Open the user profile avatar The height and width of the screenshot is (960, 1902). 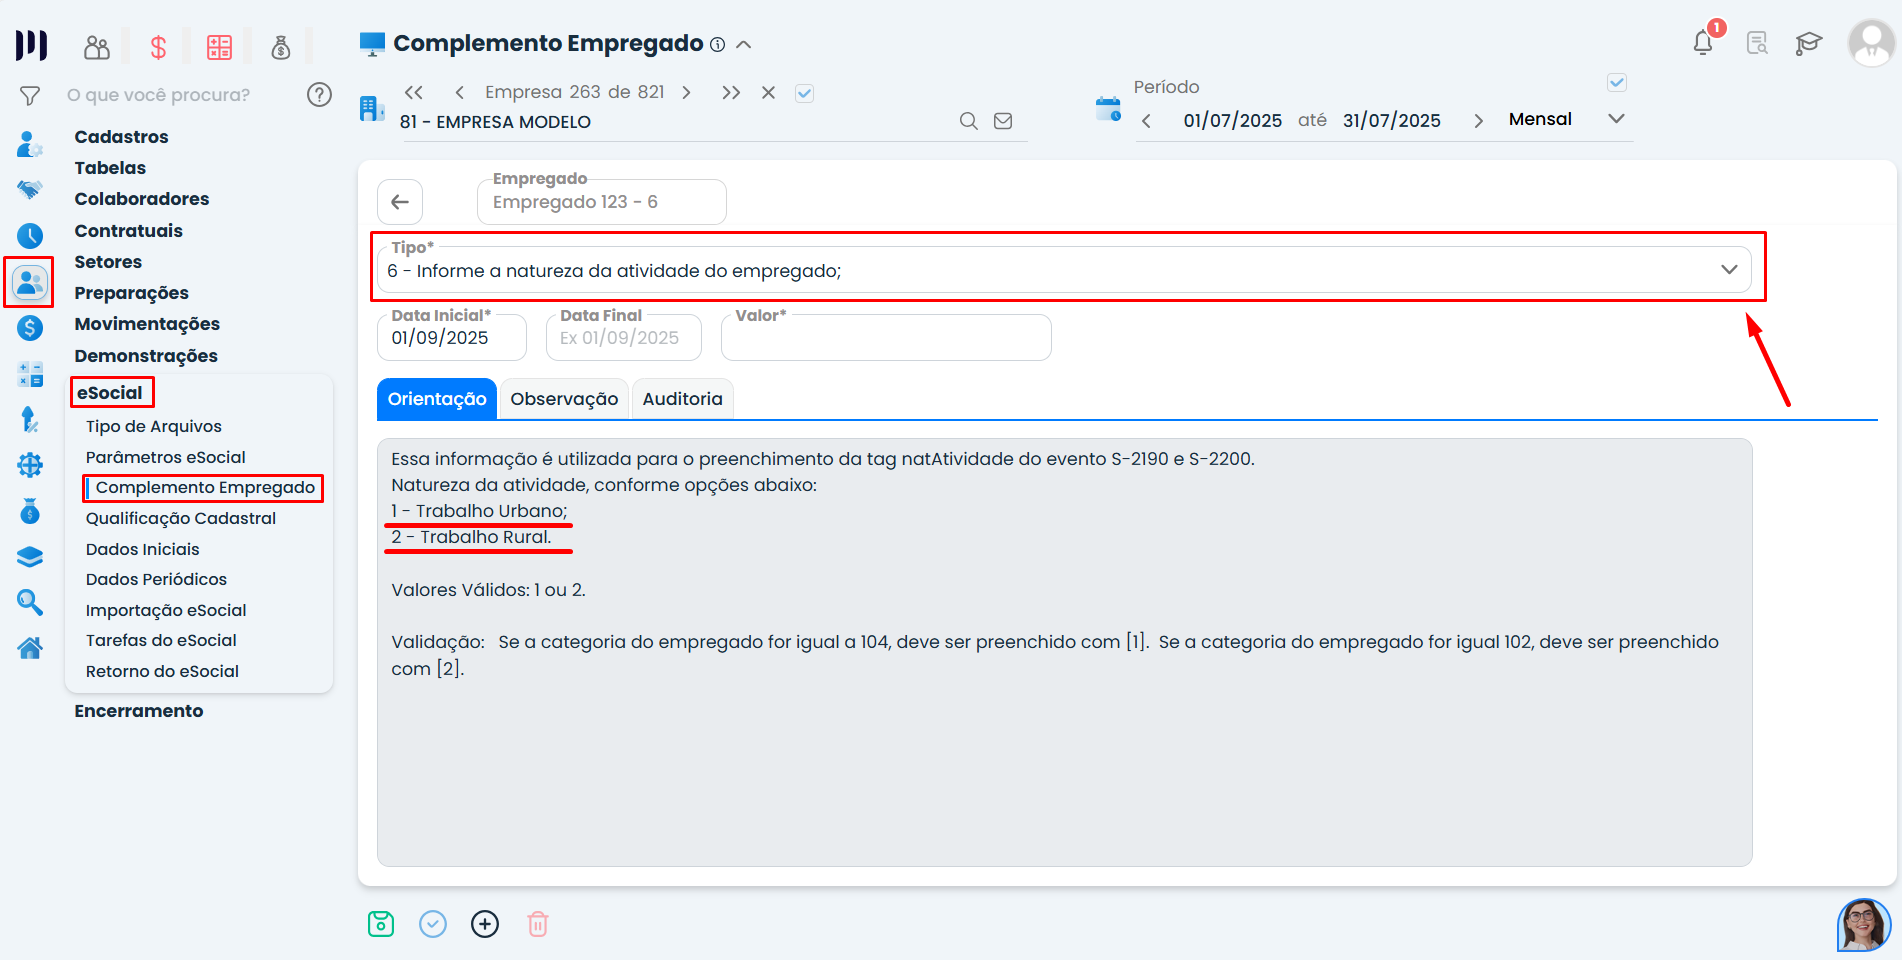pos(1870,43)
